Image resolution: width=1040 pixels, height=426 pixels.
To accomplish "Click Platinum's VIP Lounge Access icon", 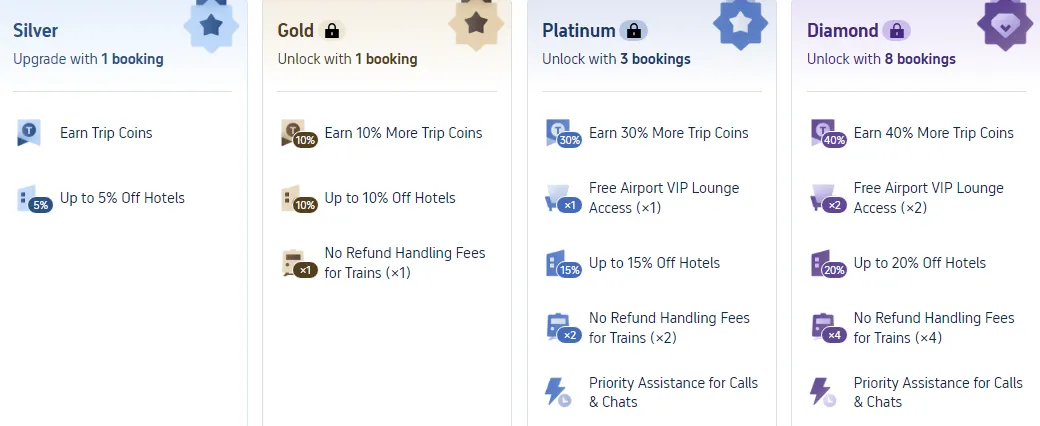I will pos(561,199).
